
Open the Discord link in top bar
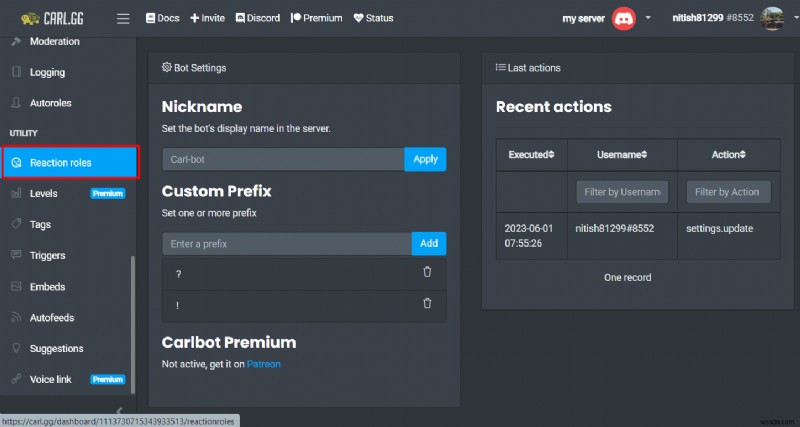pyautogui.click(x=258, y=18)
